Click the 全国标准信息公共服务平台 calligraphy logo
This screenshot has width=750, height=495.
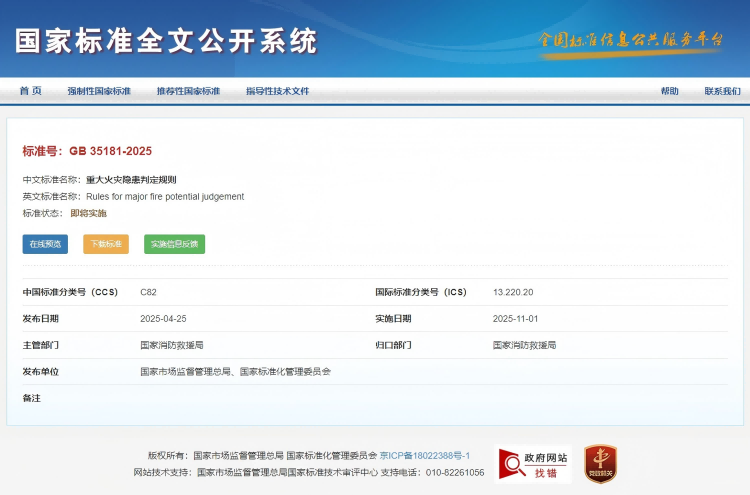tap(630, 40)
